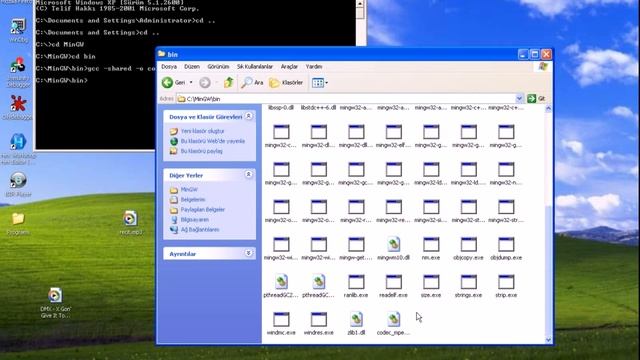Viewport: 640px width, 360px height.
Task: Open the Geri button's history dropdown arrow
Action: [x=191, y=82]
